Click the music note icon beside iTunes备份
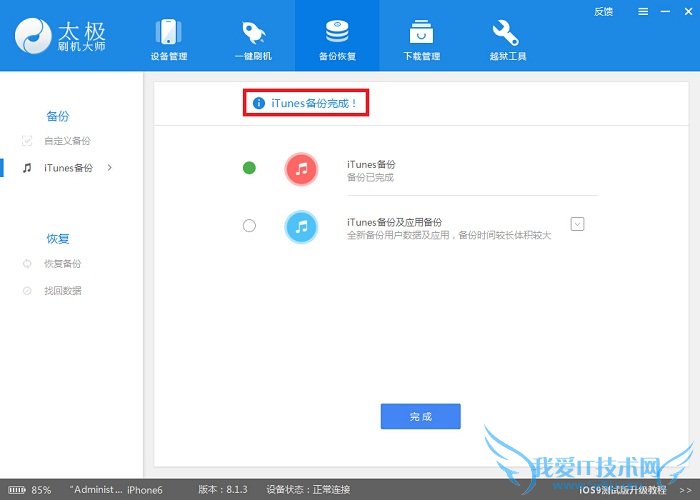Image resolution: width=700 pixels, height=500 pixels. pyautogui.click(x=27, y=168)
